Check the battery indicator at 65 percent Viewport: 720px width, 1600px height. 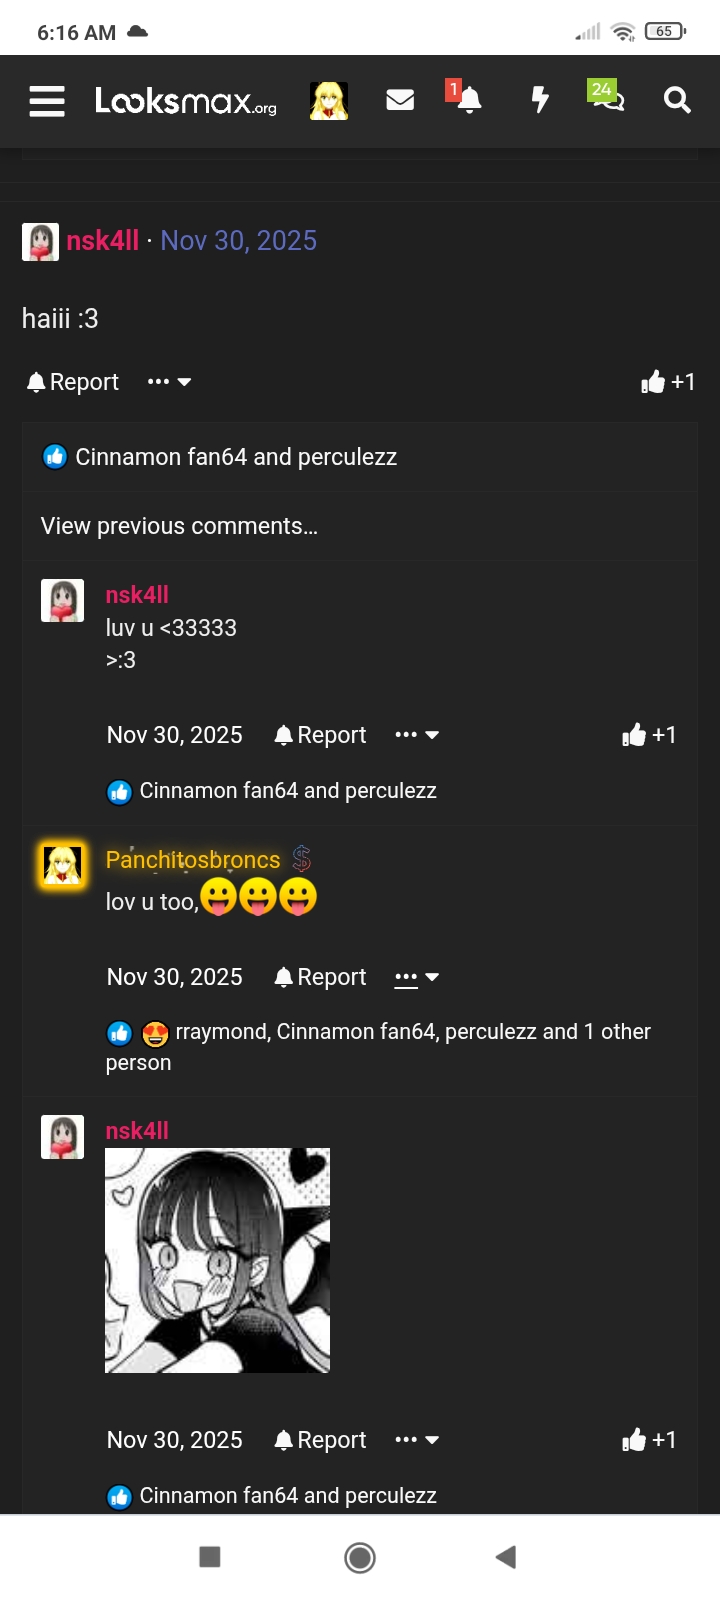tap(664, 31)
